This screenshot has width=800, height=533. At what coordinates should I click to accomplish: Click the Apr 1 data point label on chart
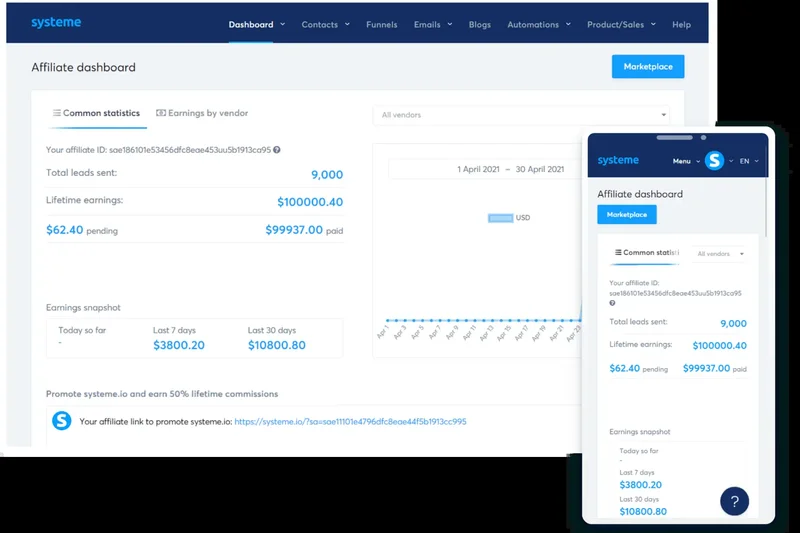tap(382, 332)
